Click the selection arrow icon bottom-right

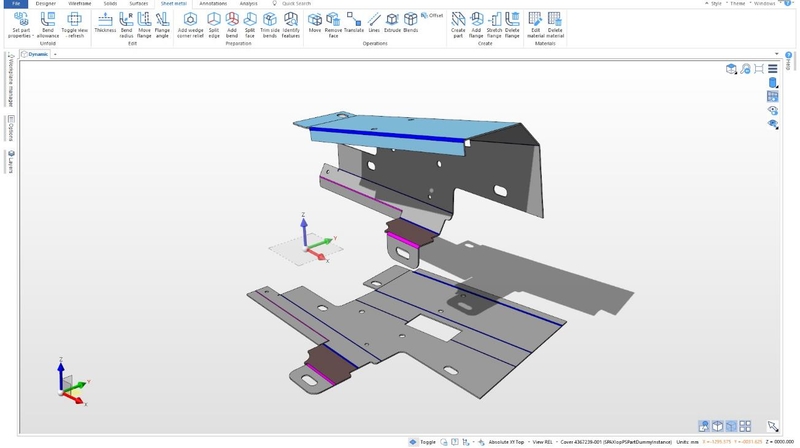coord(772,426)
